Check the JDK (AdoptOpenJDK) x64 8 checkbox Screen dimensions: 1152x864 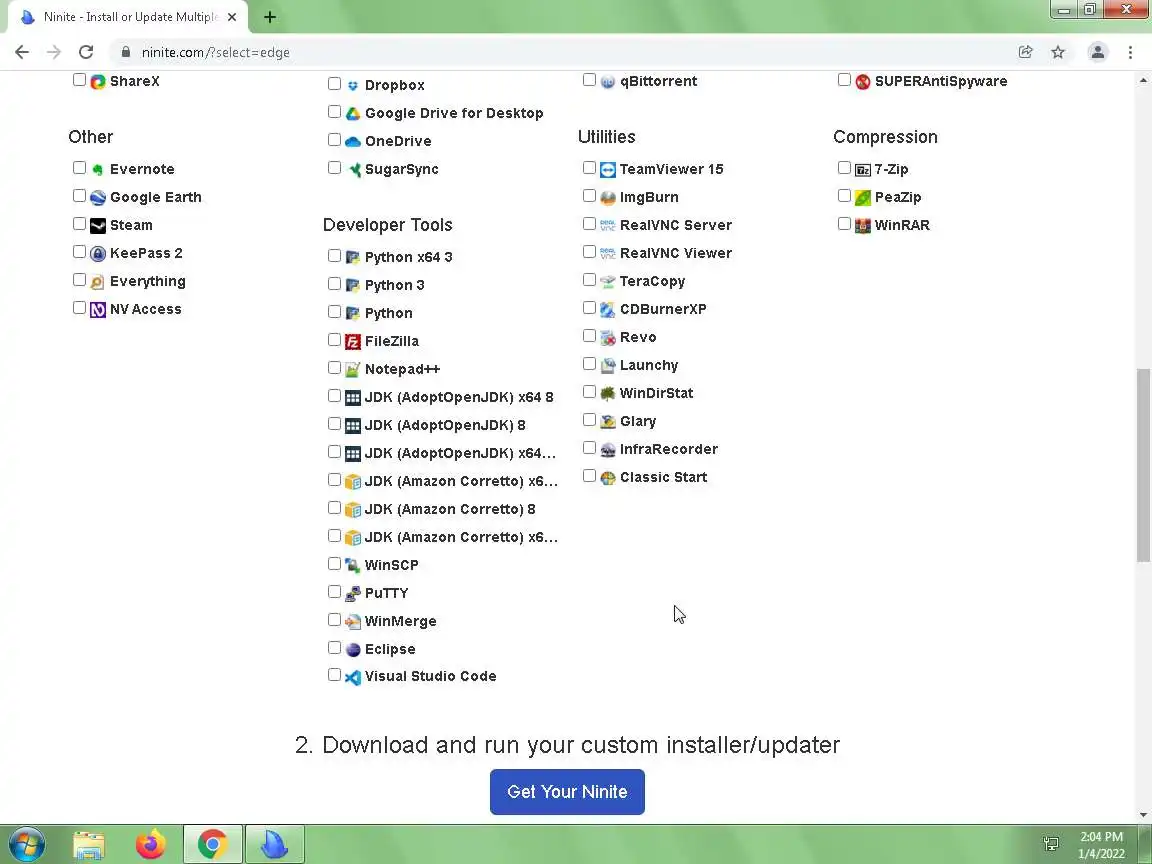point(334,396)
